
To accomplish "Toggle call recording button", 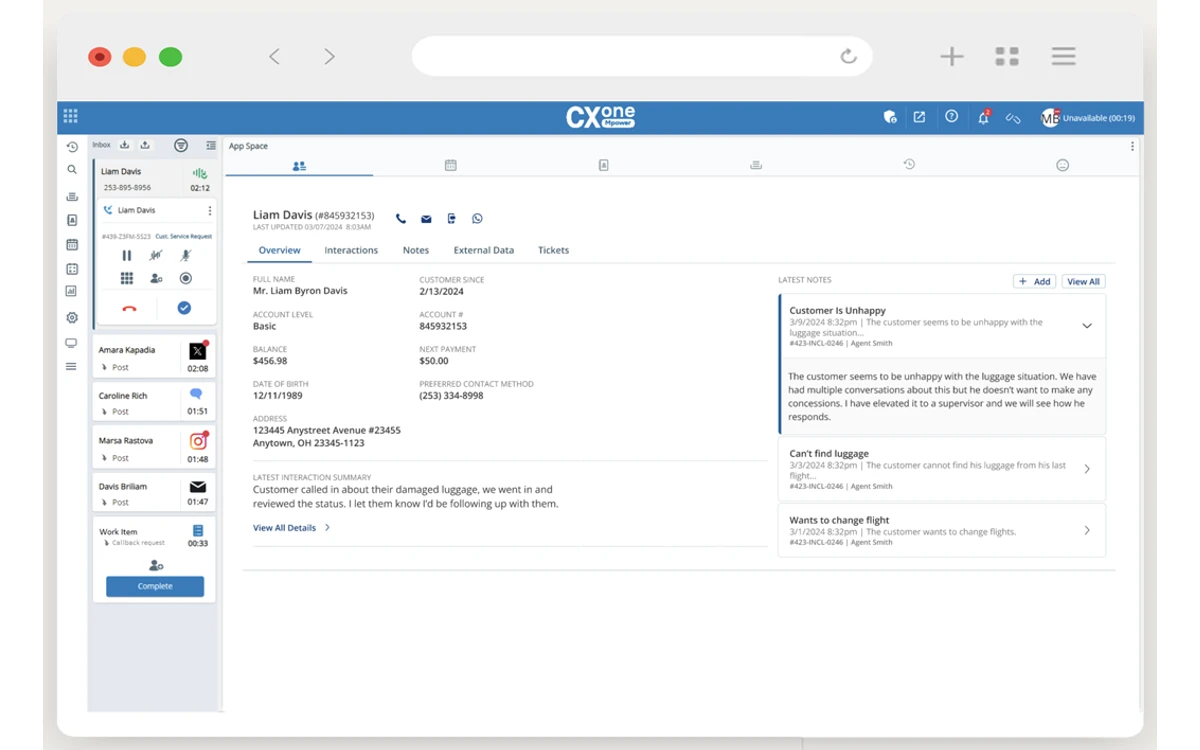I will point(185,279).
